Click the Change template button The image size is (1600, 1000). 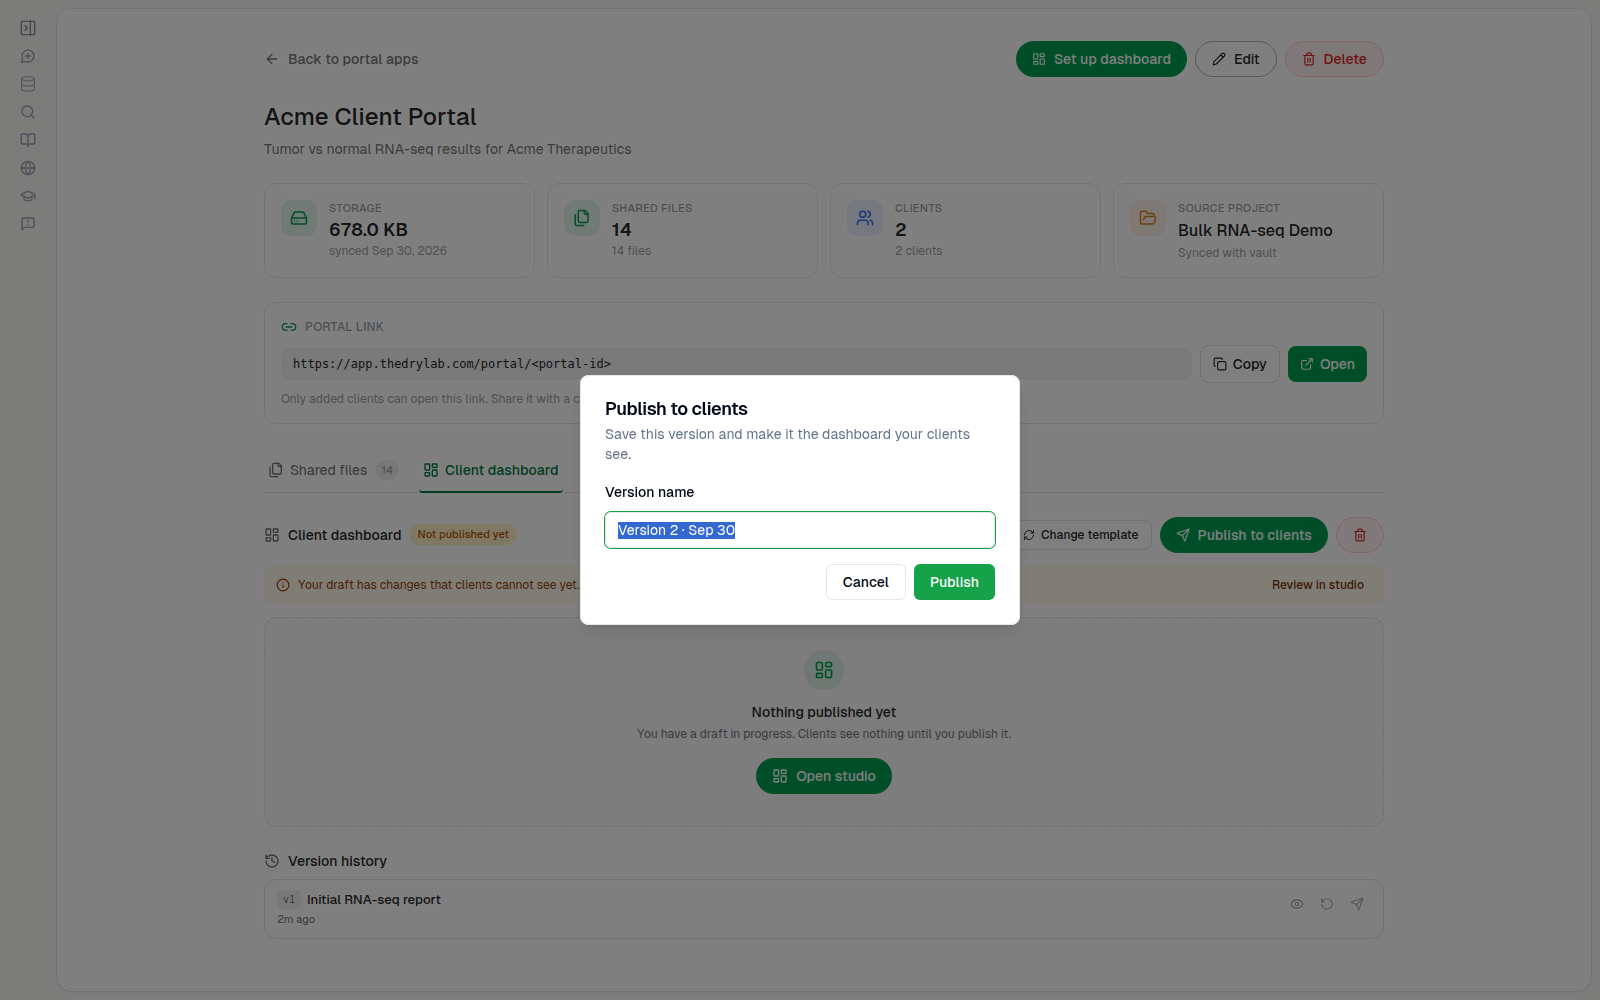coord(1081,535)
